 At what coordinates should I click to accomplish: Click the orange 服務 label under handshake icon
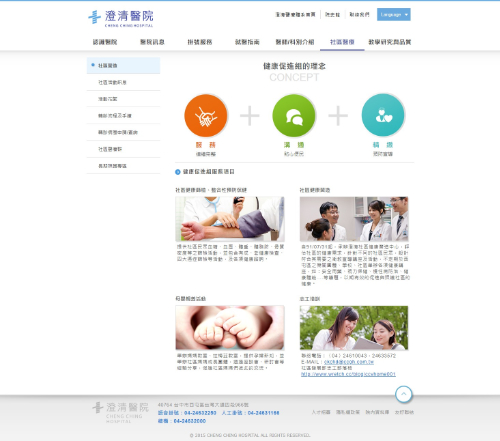(x=206, y=145)
